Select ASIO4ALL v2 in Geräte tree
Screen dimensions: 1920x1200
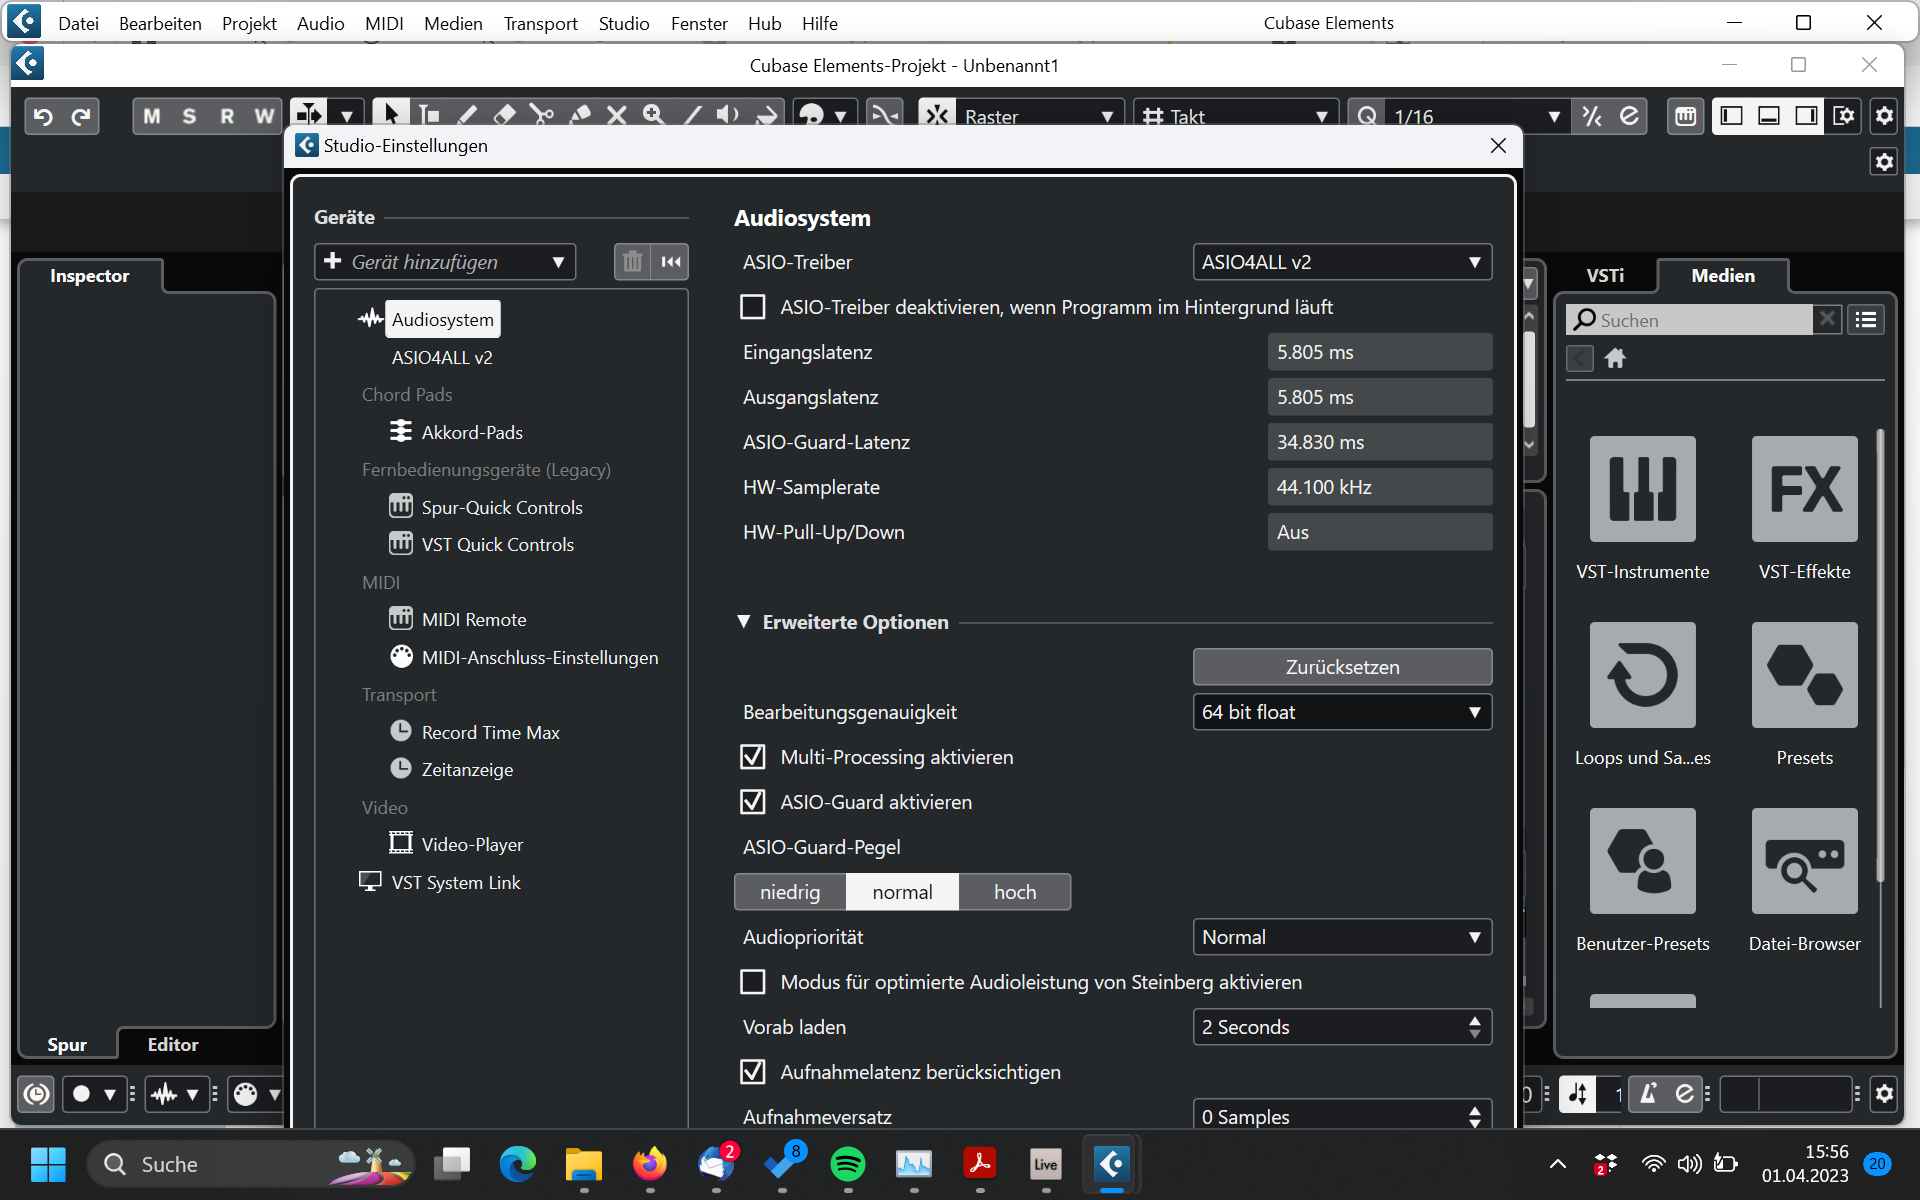pyautogui.click(x=442, y=357)
